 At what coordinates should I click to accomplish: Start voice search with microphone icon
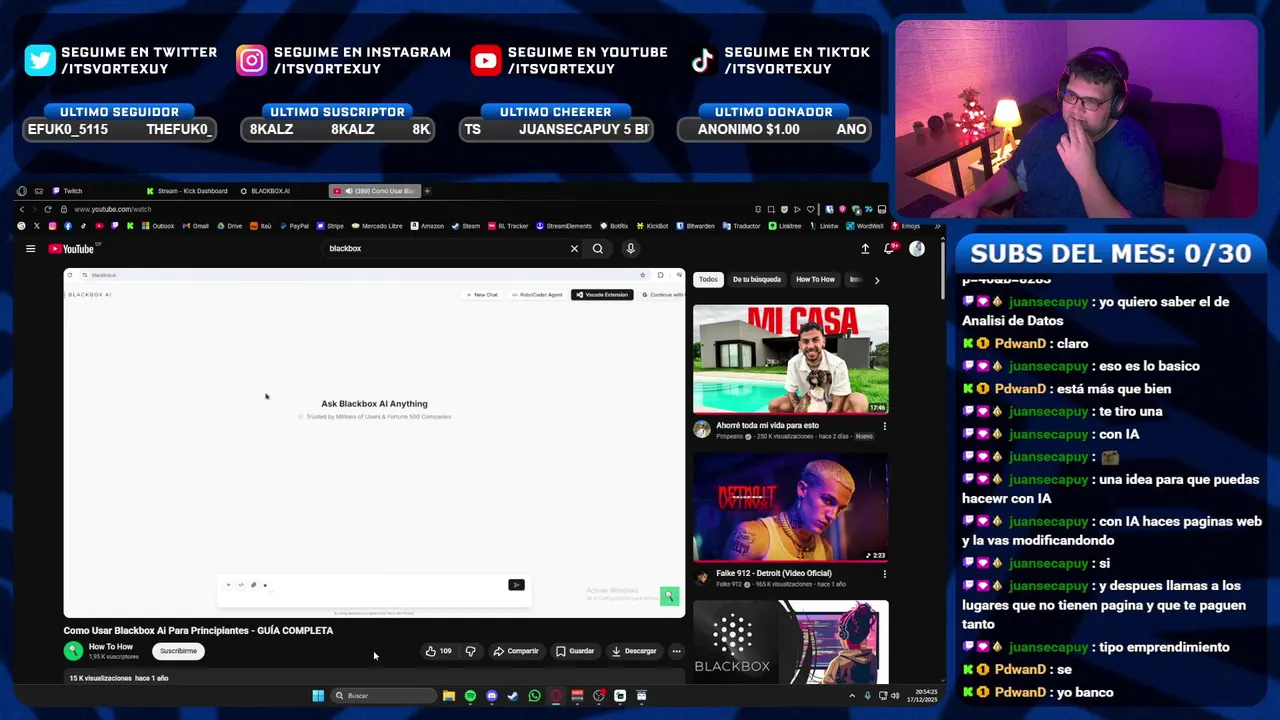(x=630, y=249)
